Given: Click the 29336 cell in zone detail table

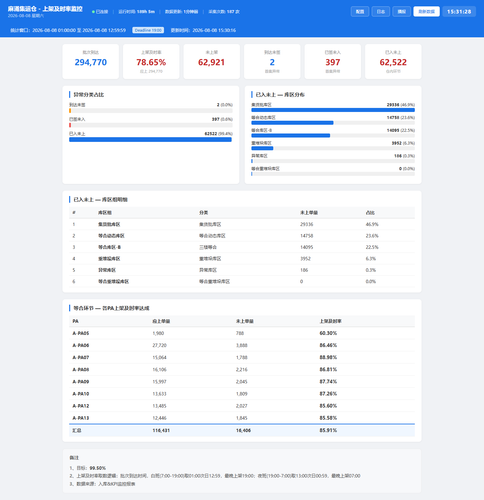Looking at the screenshot, I should coord(306,224).
